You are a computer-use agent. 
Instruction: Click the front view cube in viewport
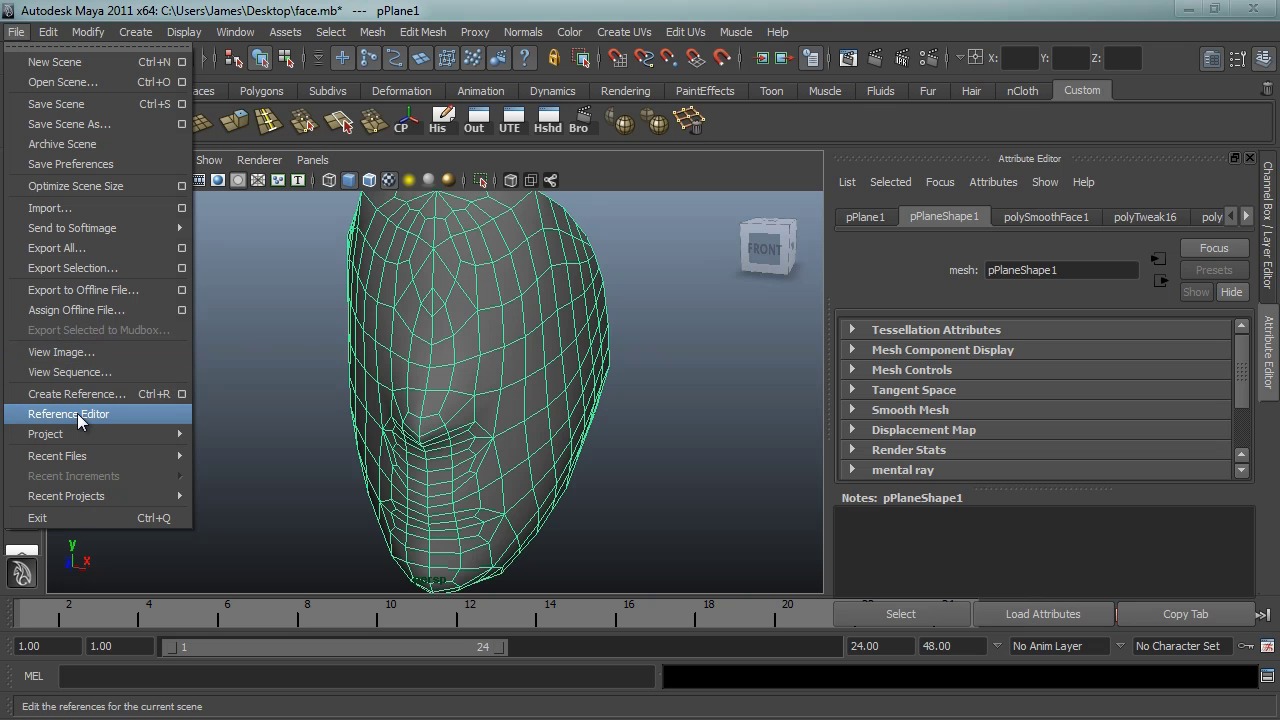point(767,248)
